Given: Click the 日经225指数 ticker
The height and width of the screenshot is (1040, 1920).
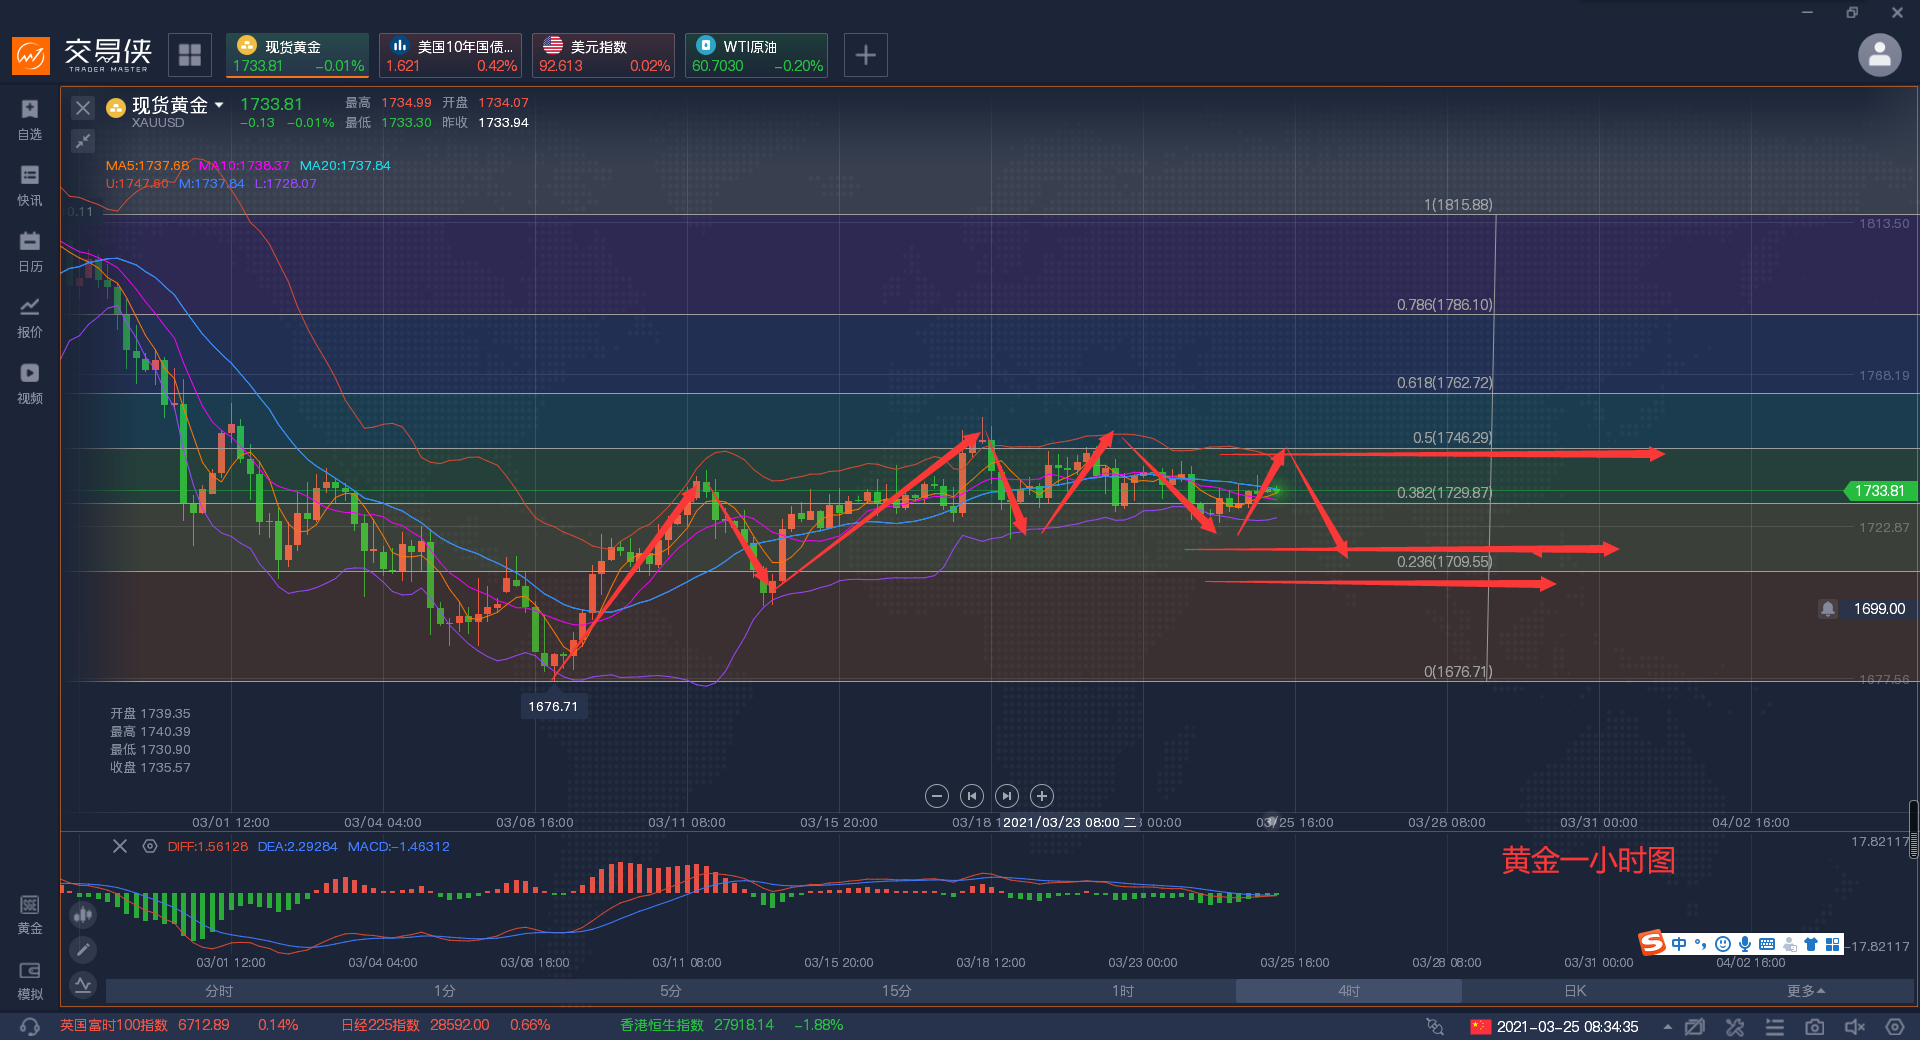Looking at the screenshot, I should click(446, 1025).
